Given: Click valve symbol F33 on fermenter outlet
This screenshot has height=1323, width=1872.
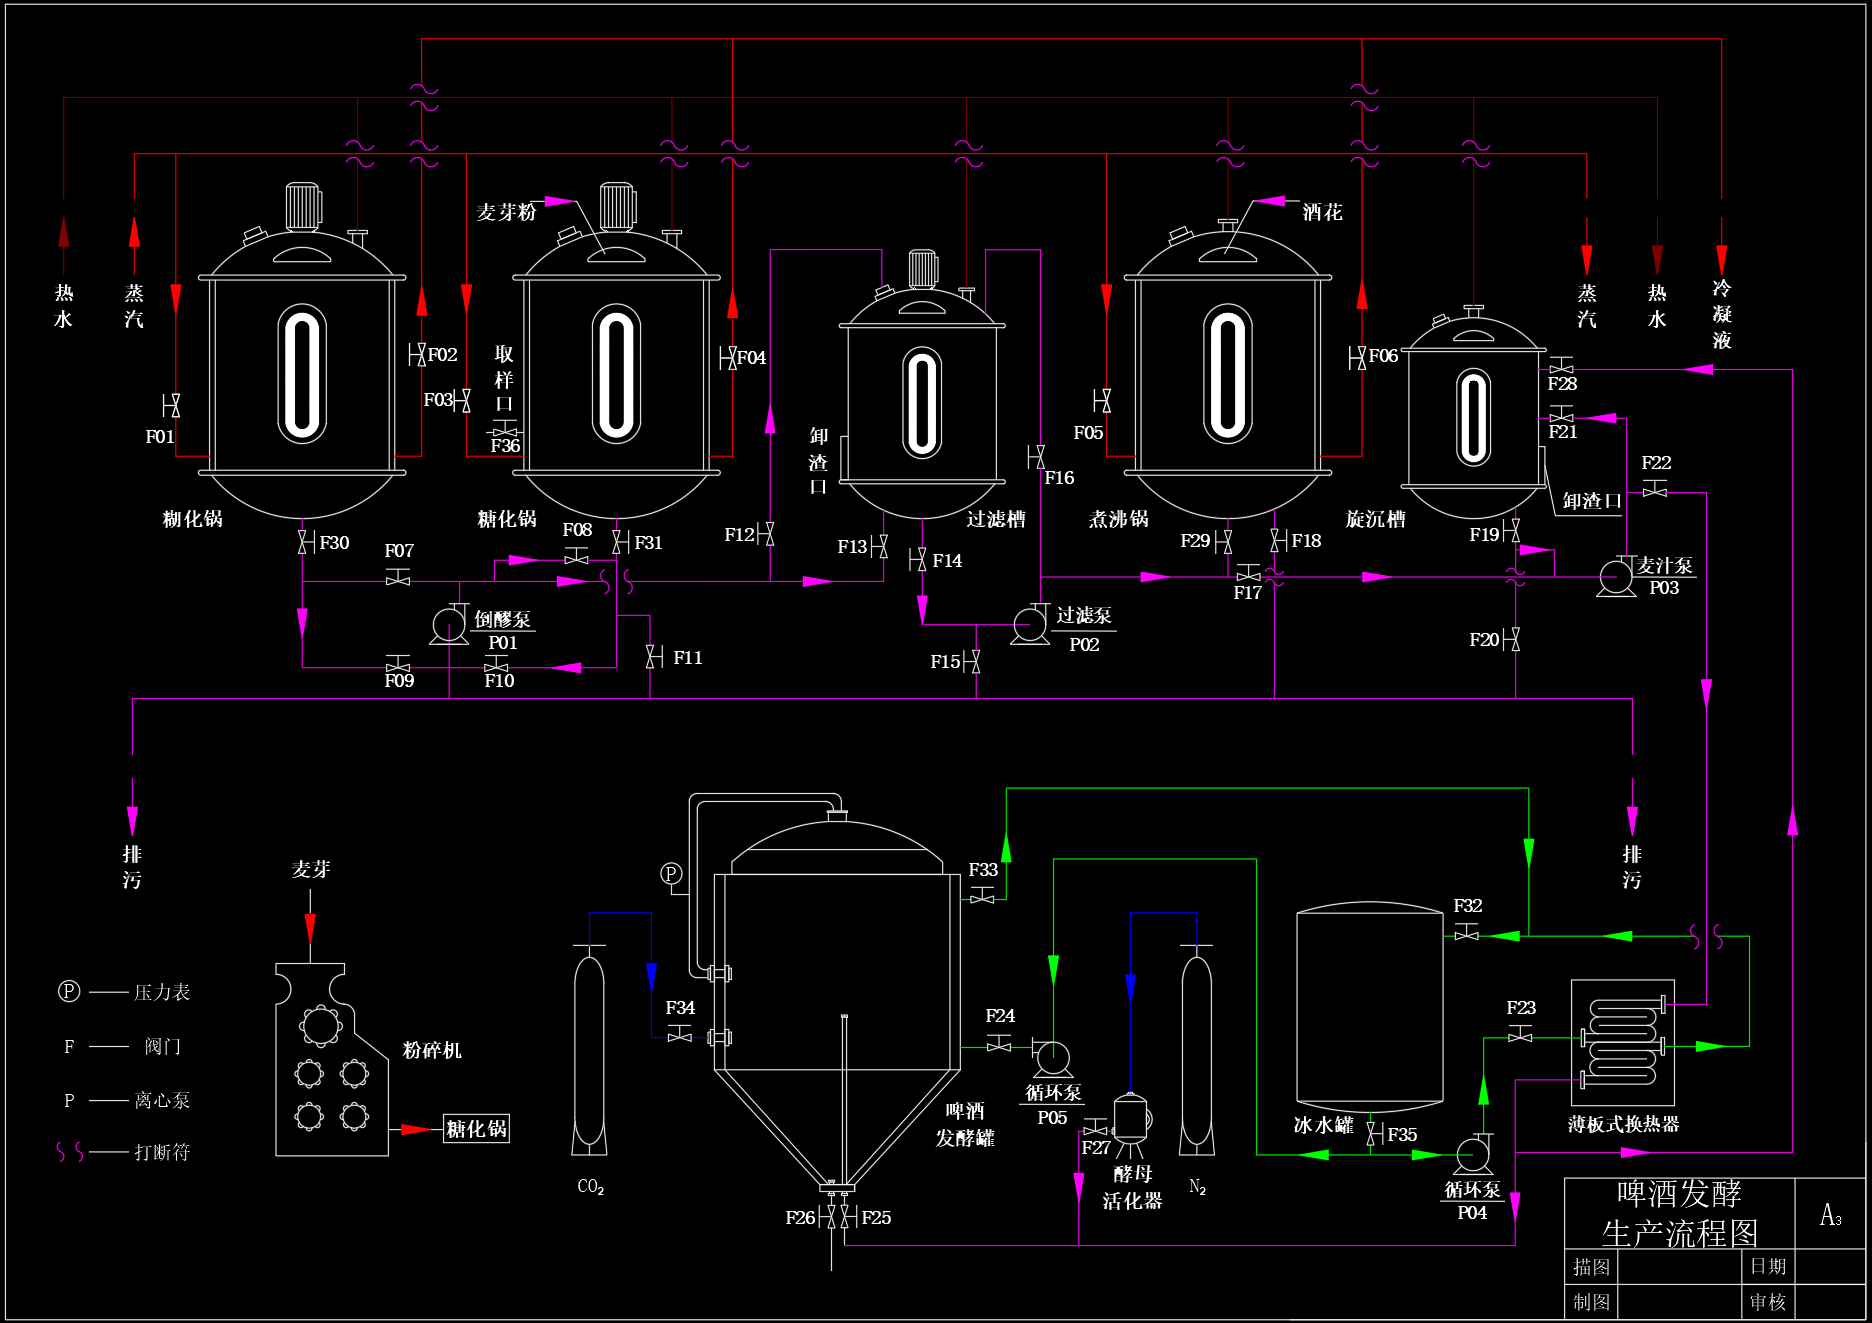Looking at the screenshot, I should [x=982, y=895].
